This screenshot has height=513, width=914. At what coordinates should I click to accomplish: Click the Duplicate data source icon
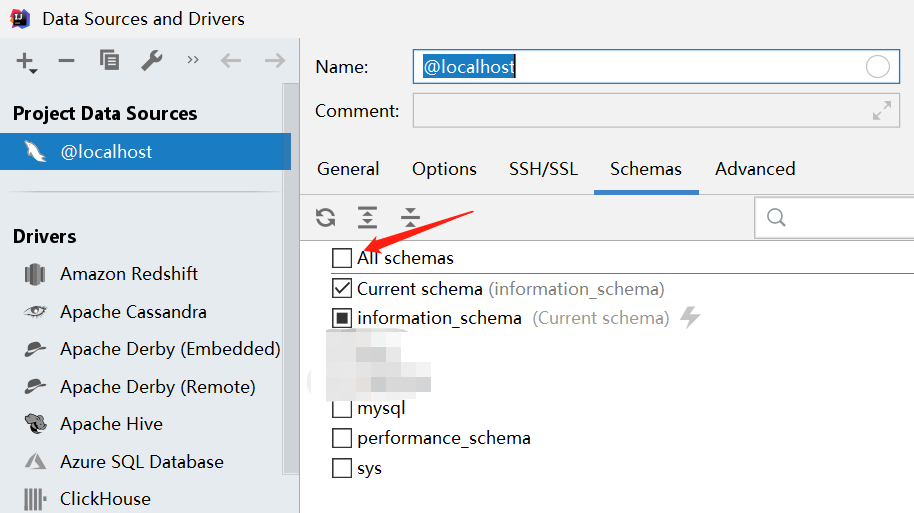(109, 60)
